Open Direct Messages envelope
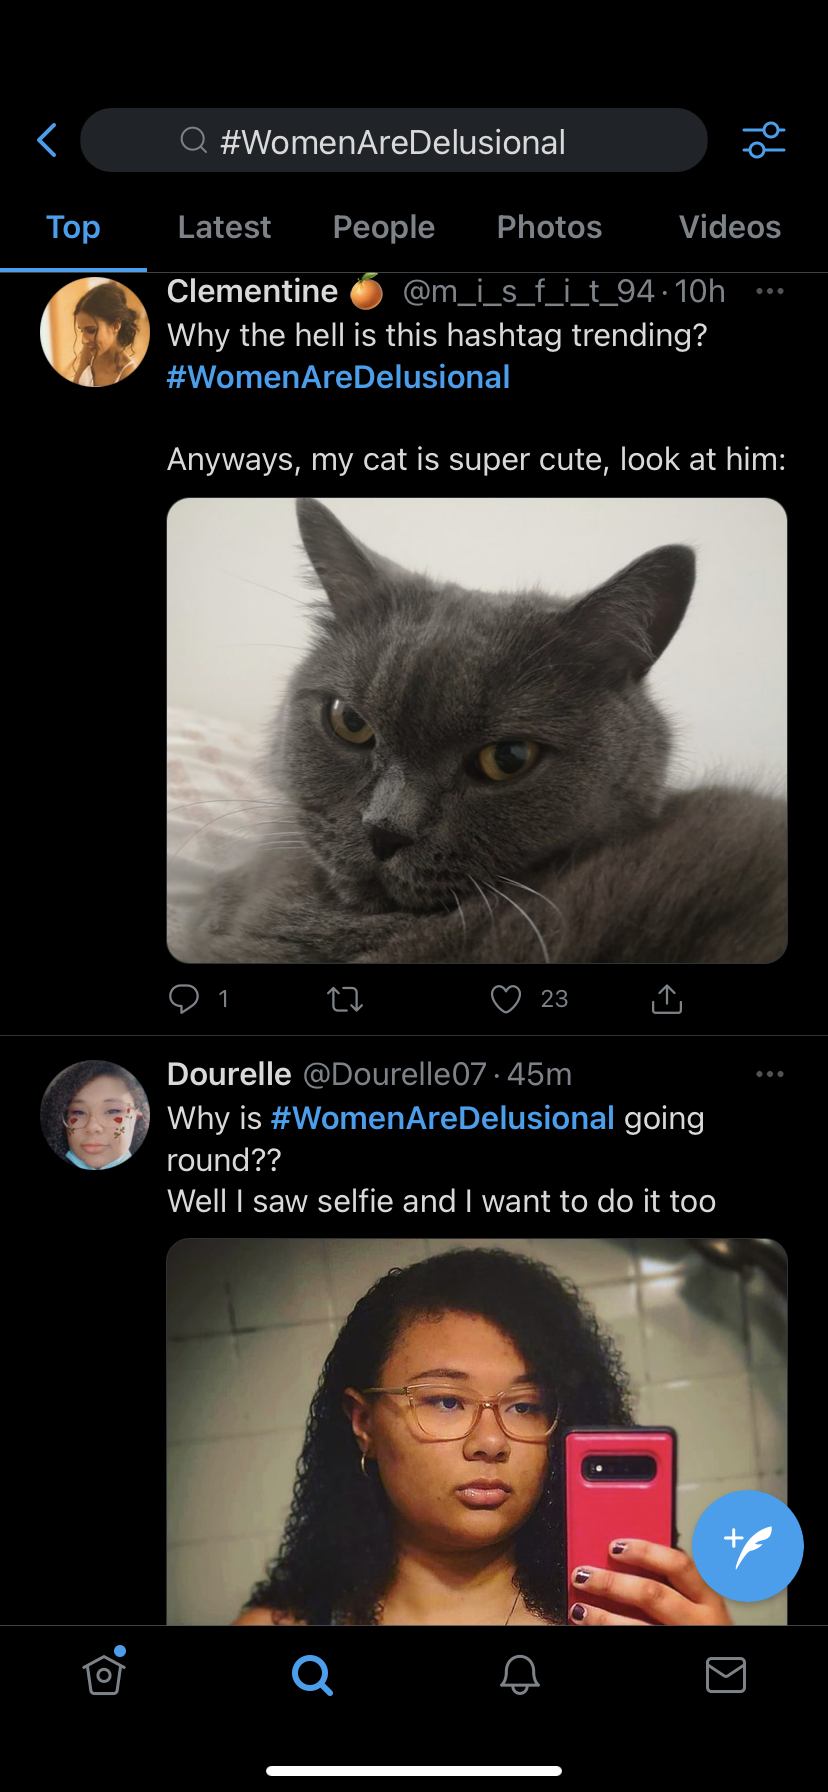The image size is (828, 1792). pos(726,1674)
